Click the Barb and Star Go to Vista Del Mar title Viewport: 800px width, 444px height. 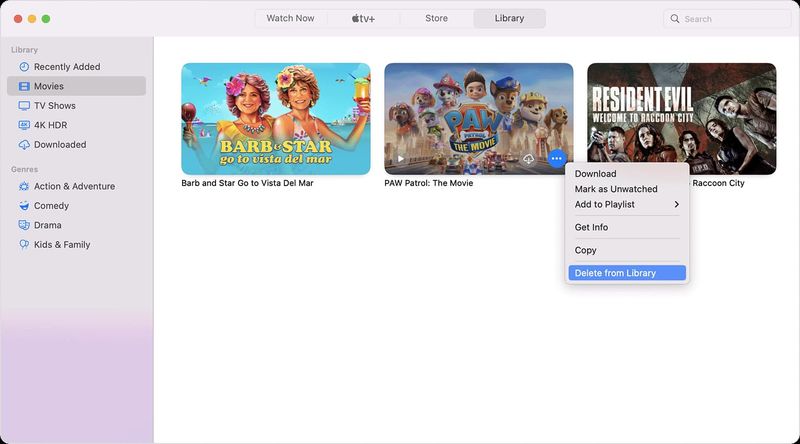247,183
